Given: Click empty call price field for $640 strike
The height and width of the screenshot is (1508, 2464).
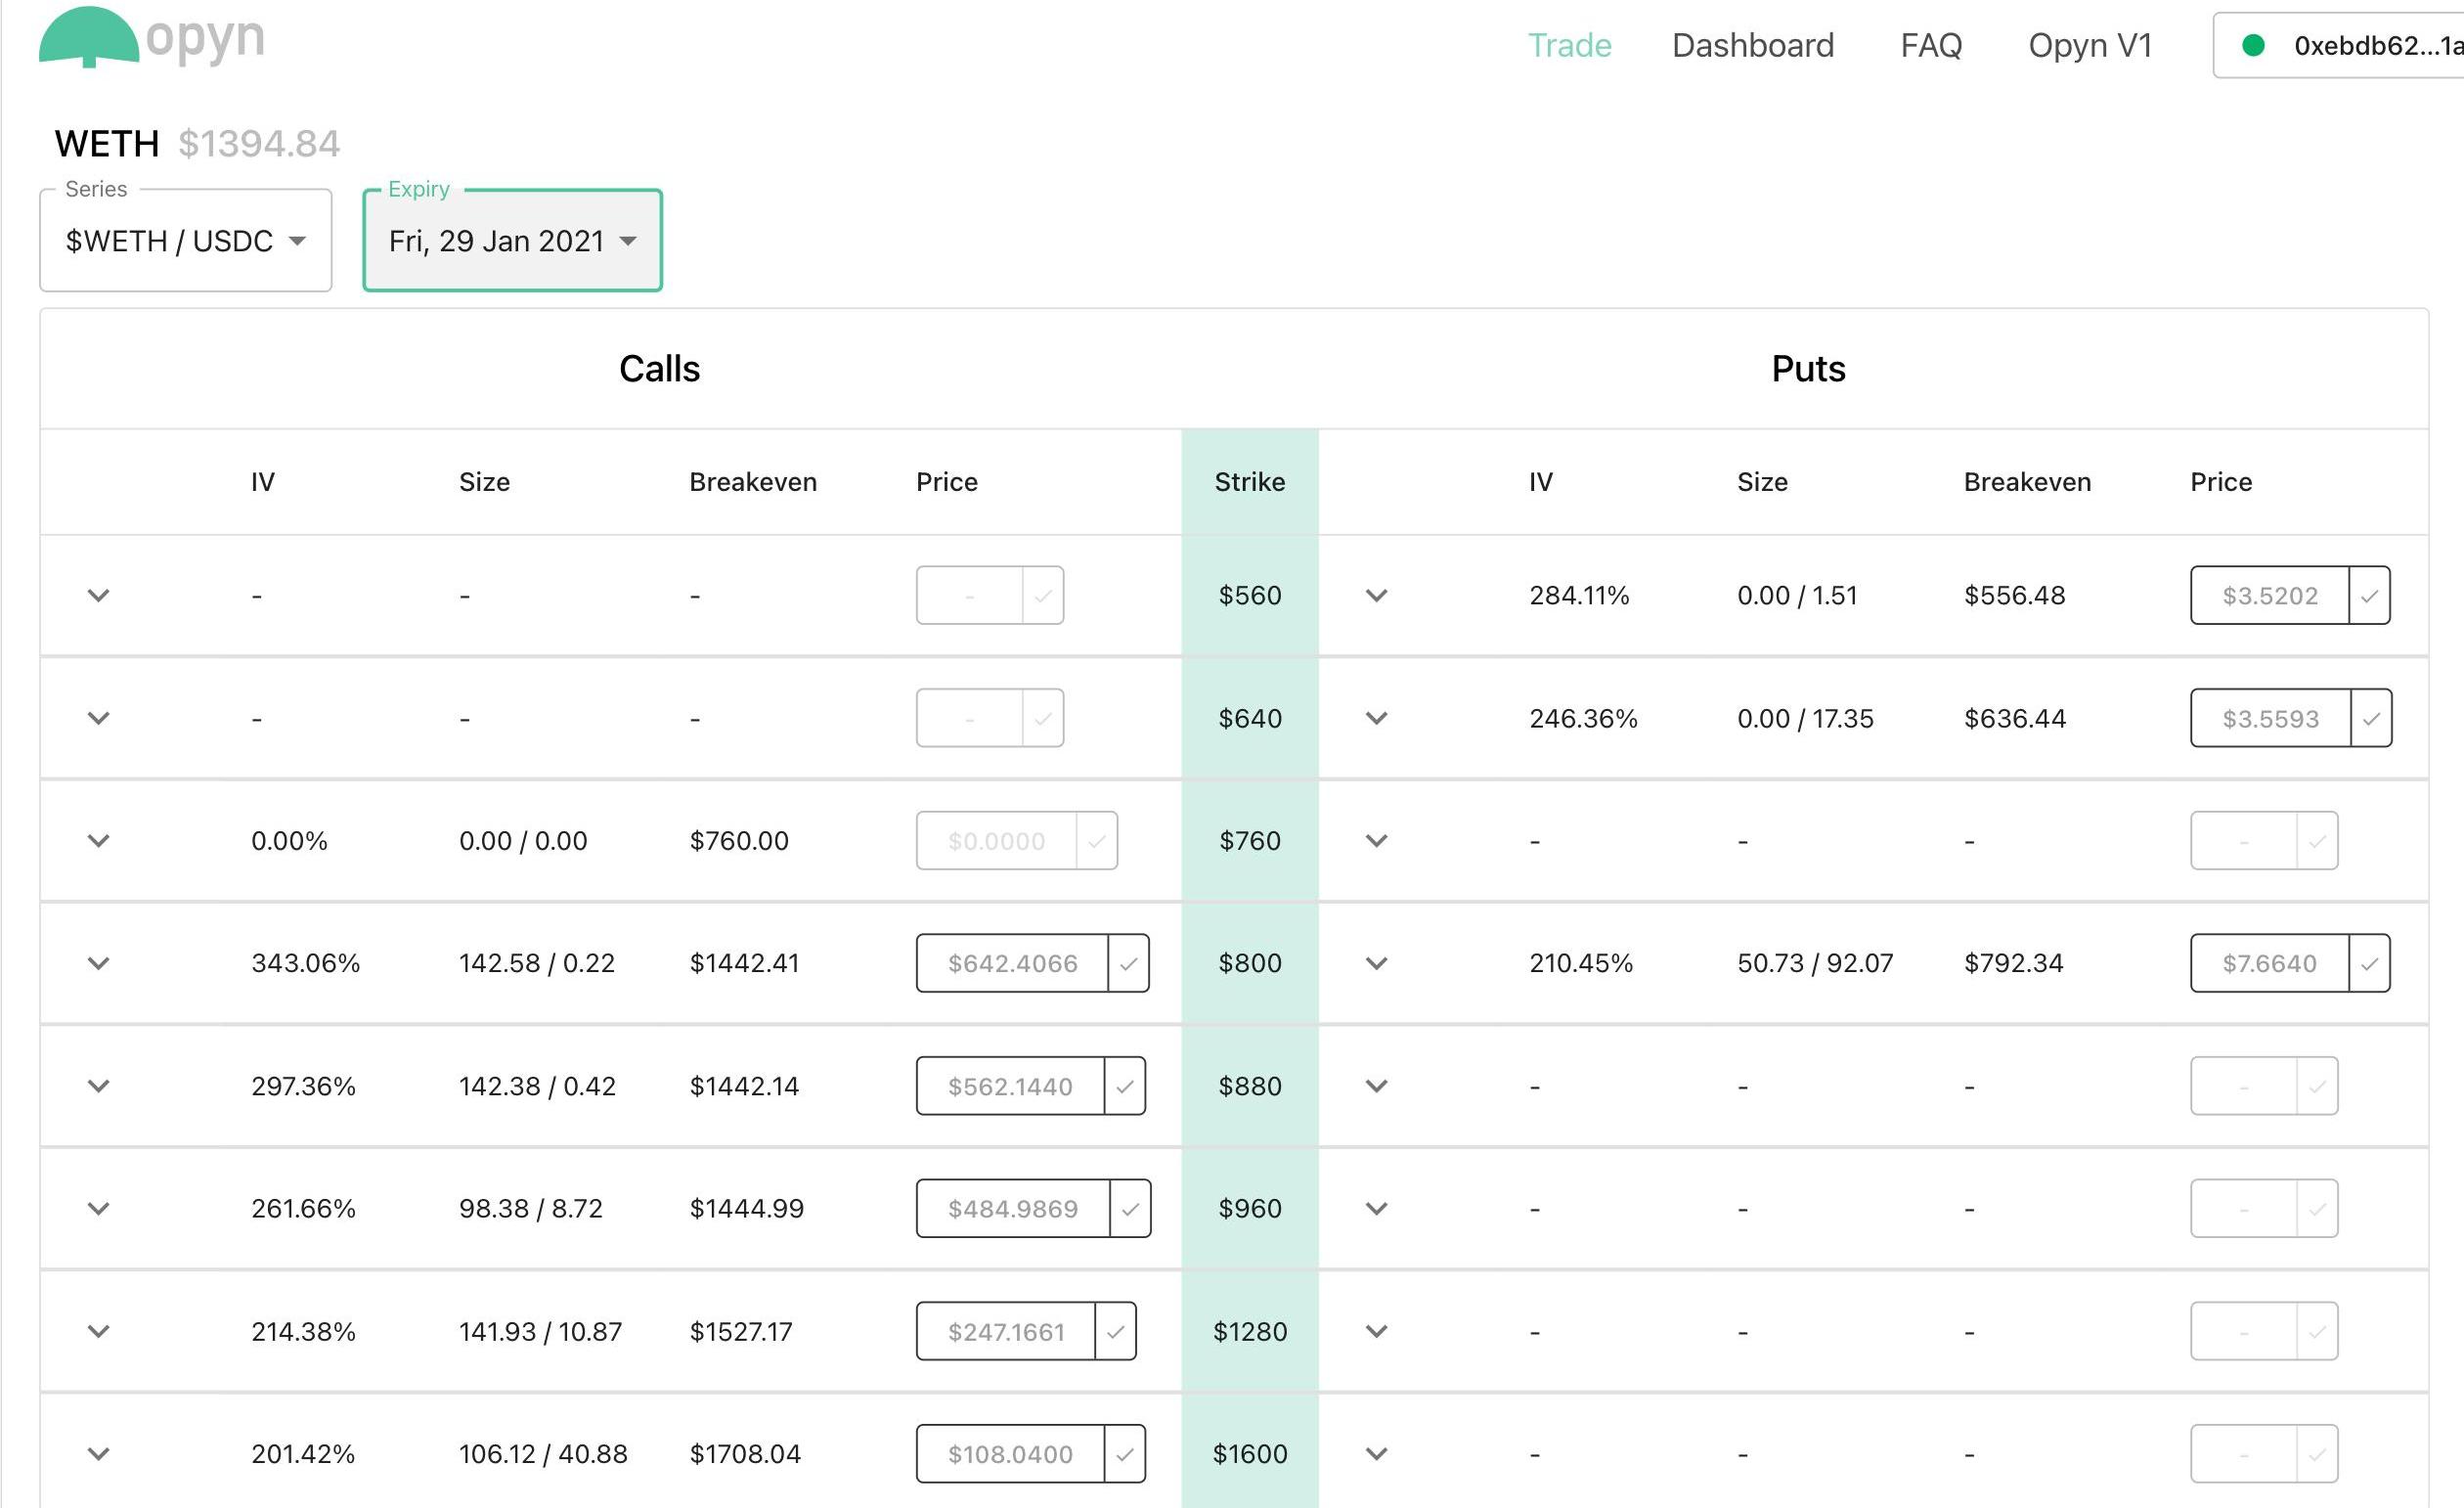Looking at the screenshot, I should click(969, 718).
